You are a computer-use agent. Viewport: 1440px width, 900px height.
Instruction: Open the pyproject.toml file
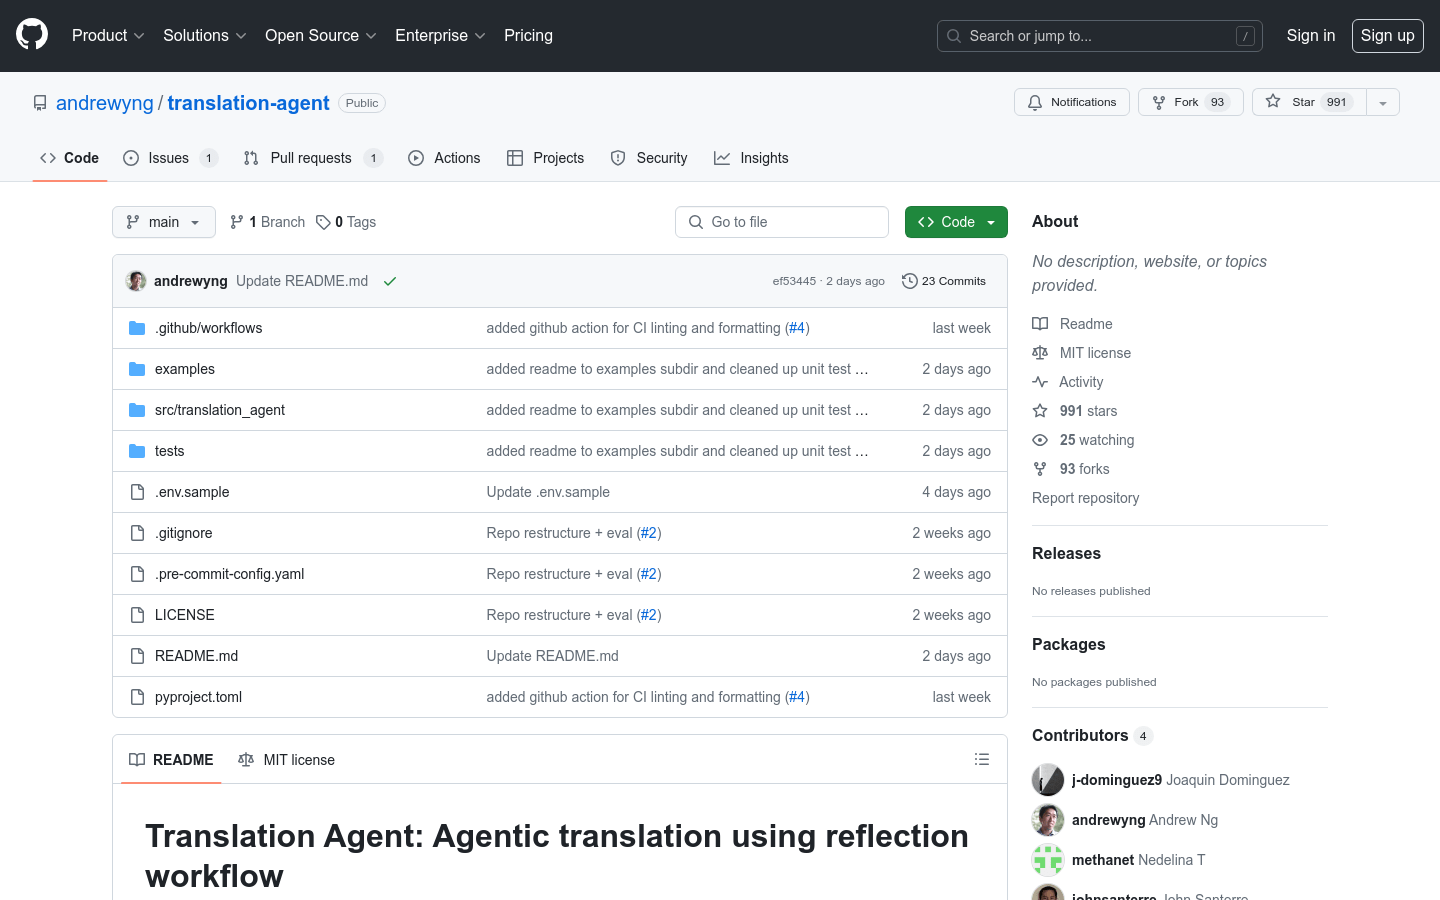click(x=198, y=697)
